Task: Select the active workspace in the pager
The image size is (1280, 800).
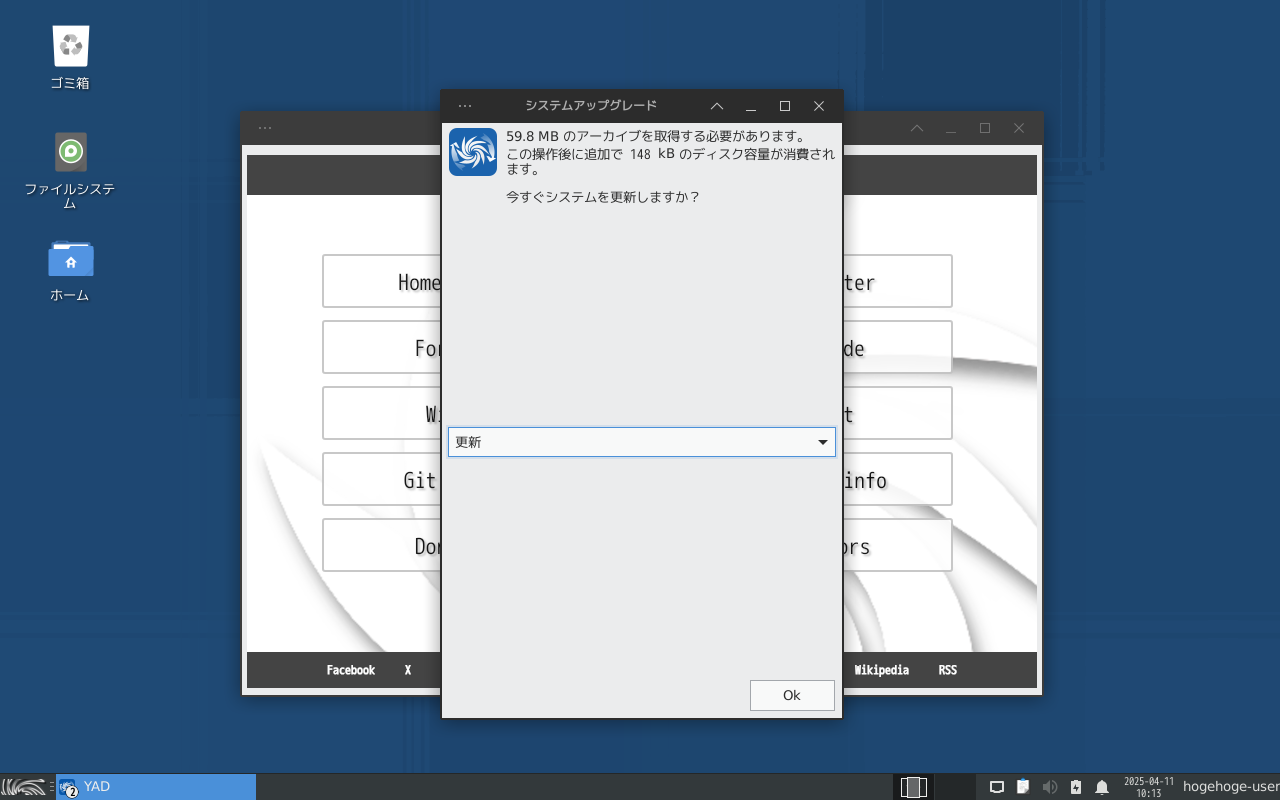Action: pos(914,787)
